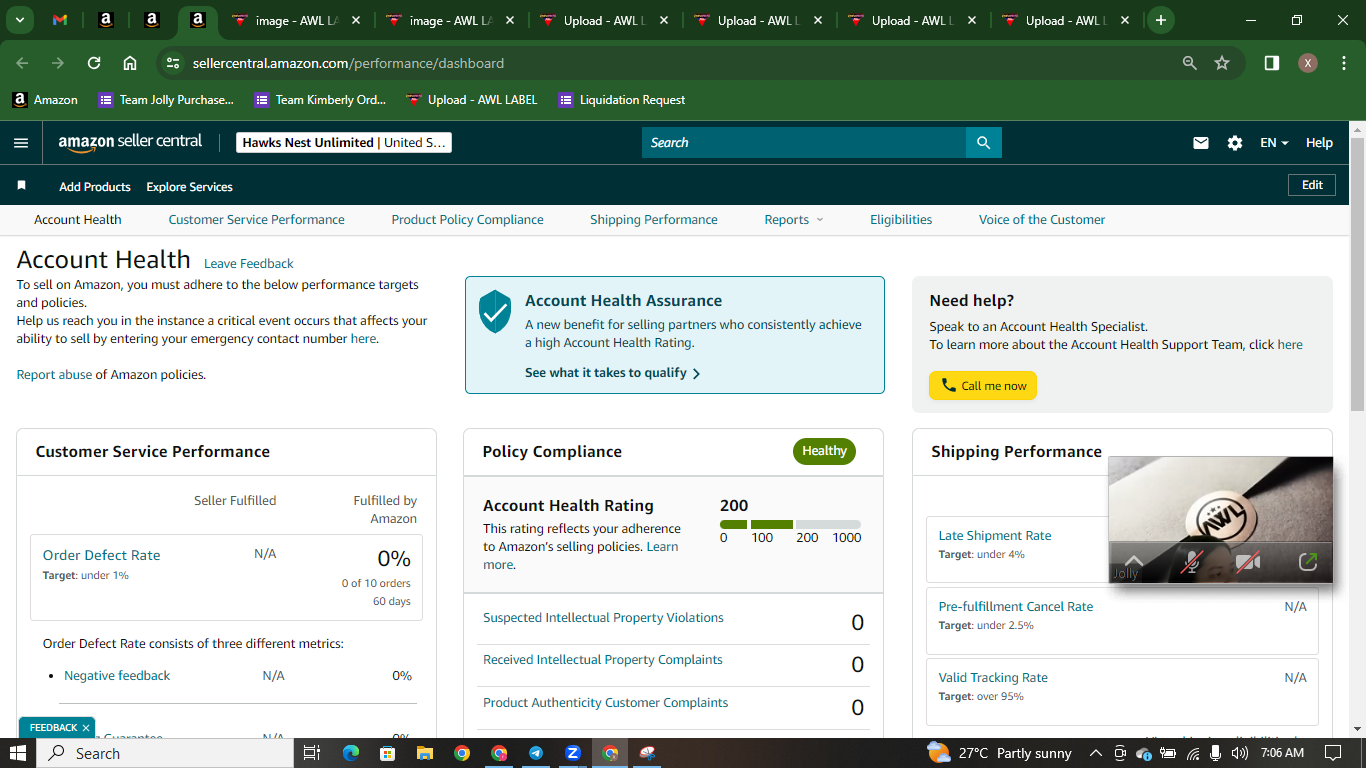
Task: Open Chrome side panel
Action: (1272, 63)
